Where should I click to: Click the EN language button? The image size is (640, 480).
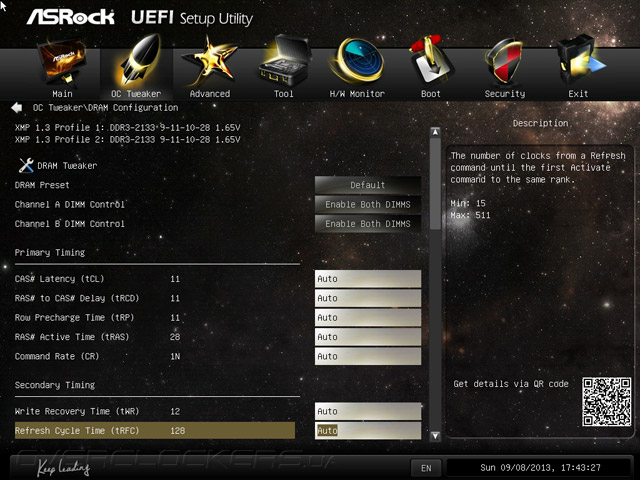tap(426, 468)
